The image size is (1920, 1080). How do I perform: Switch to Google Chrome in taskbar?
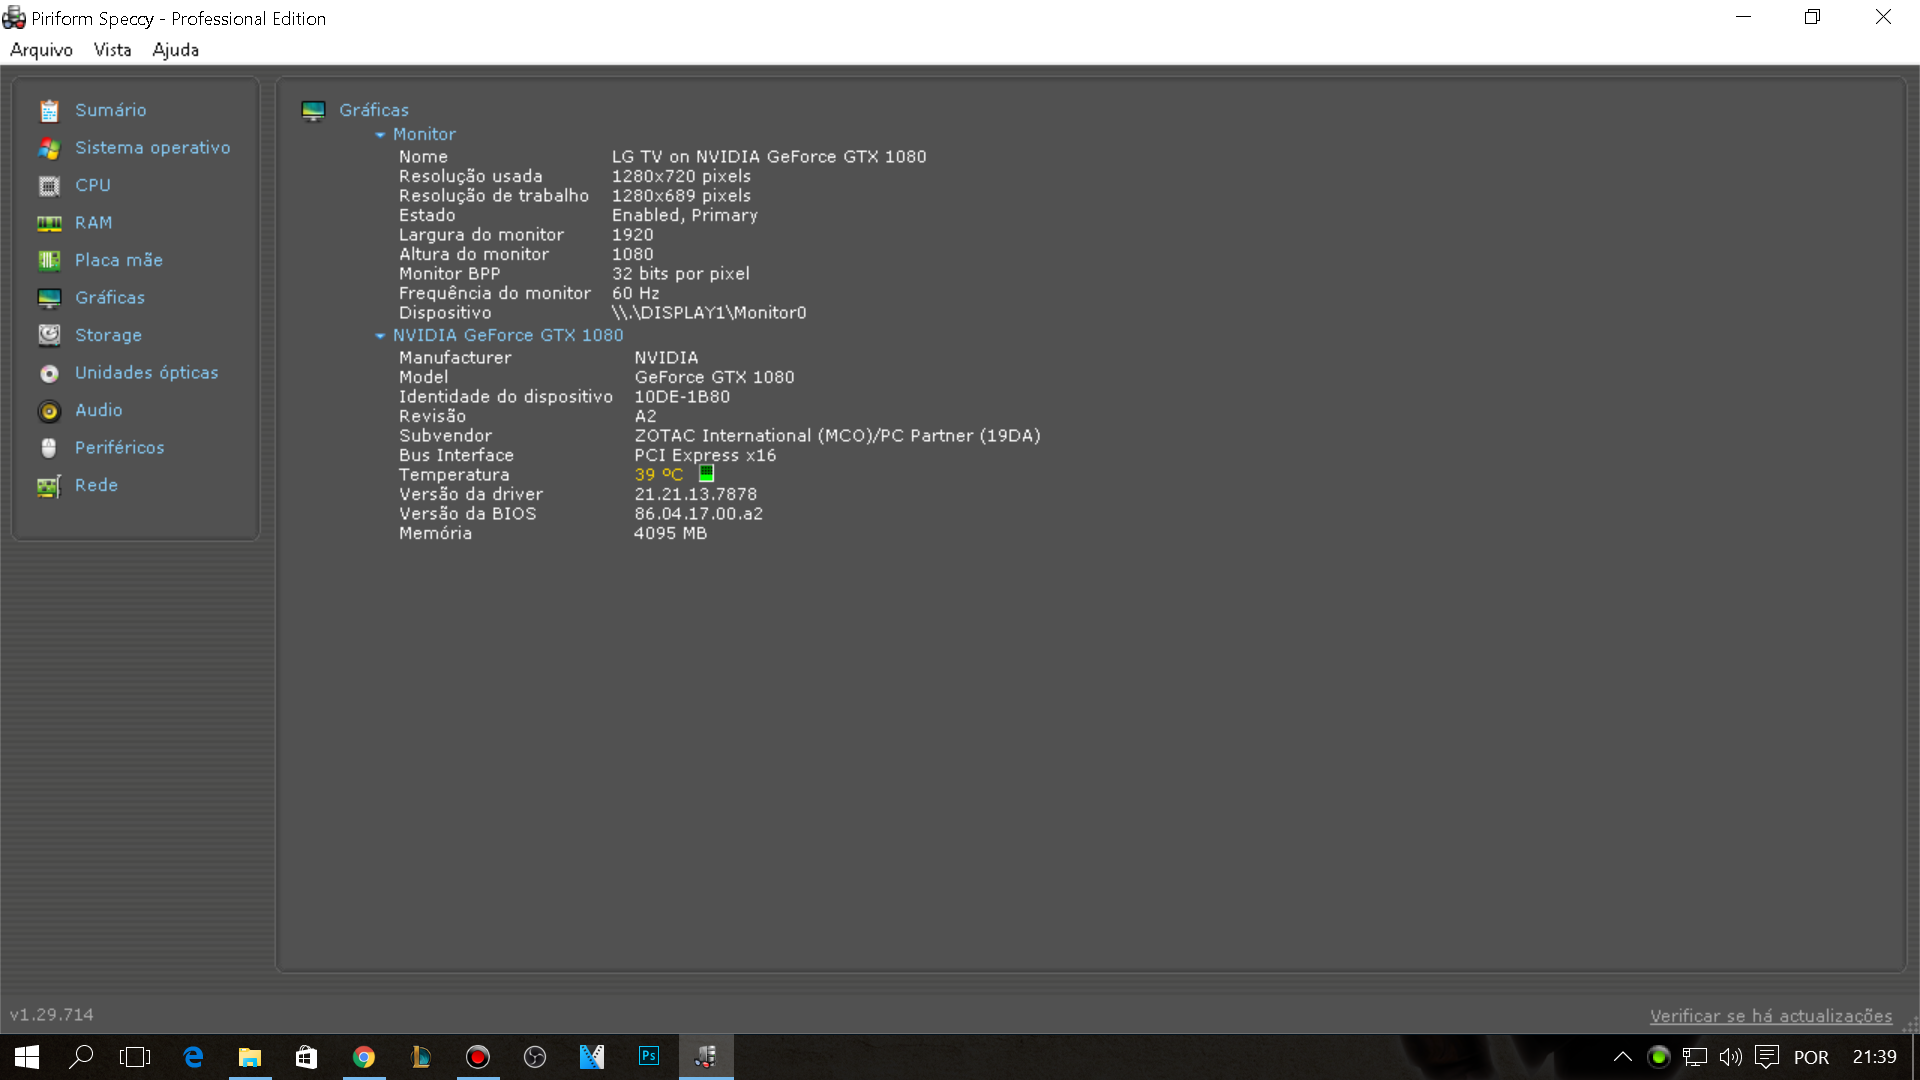pyautogui.click(x=364, y=1057)
